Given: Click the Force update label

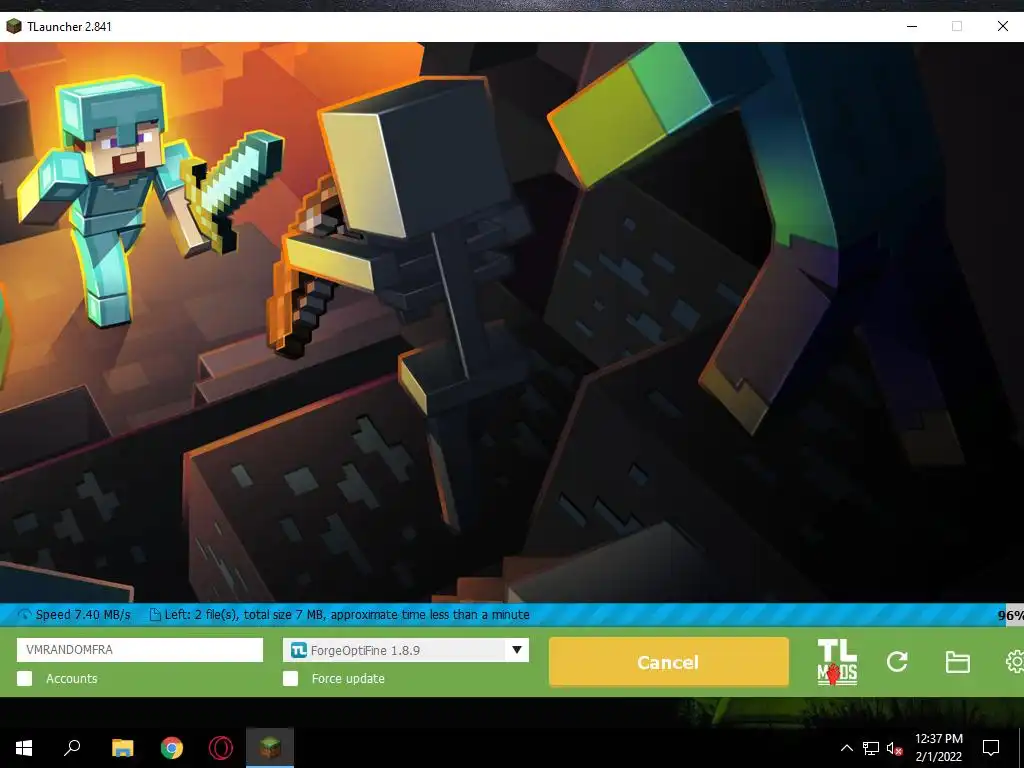Looking at the screenshot, I should coord(348,679).
